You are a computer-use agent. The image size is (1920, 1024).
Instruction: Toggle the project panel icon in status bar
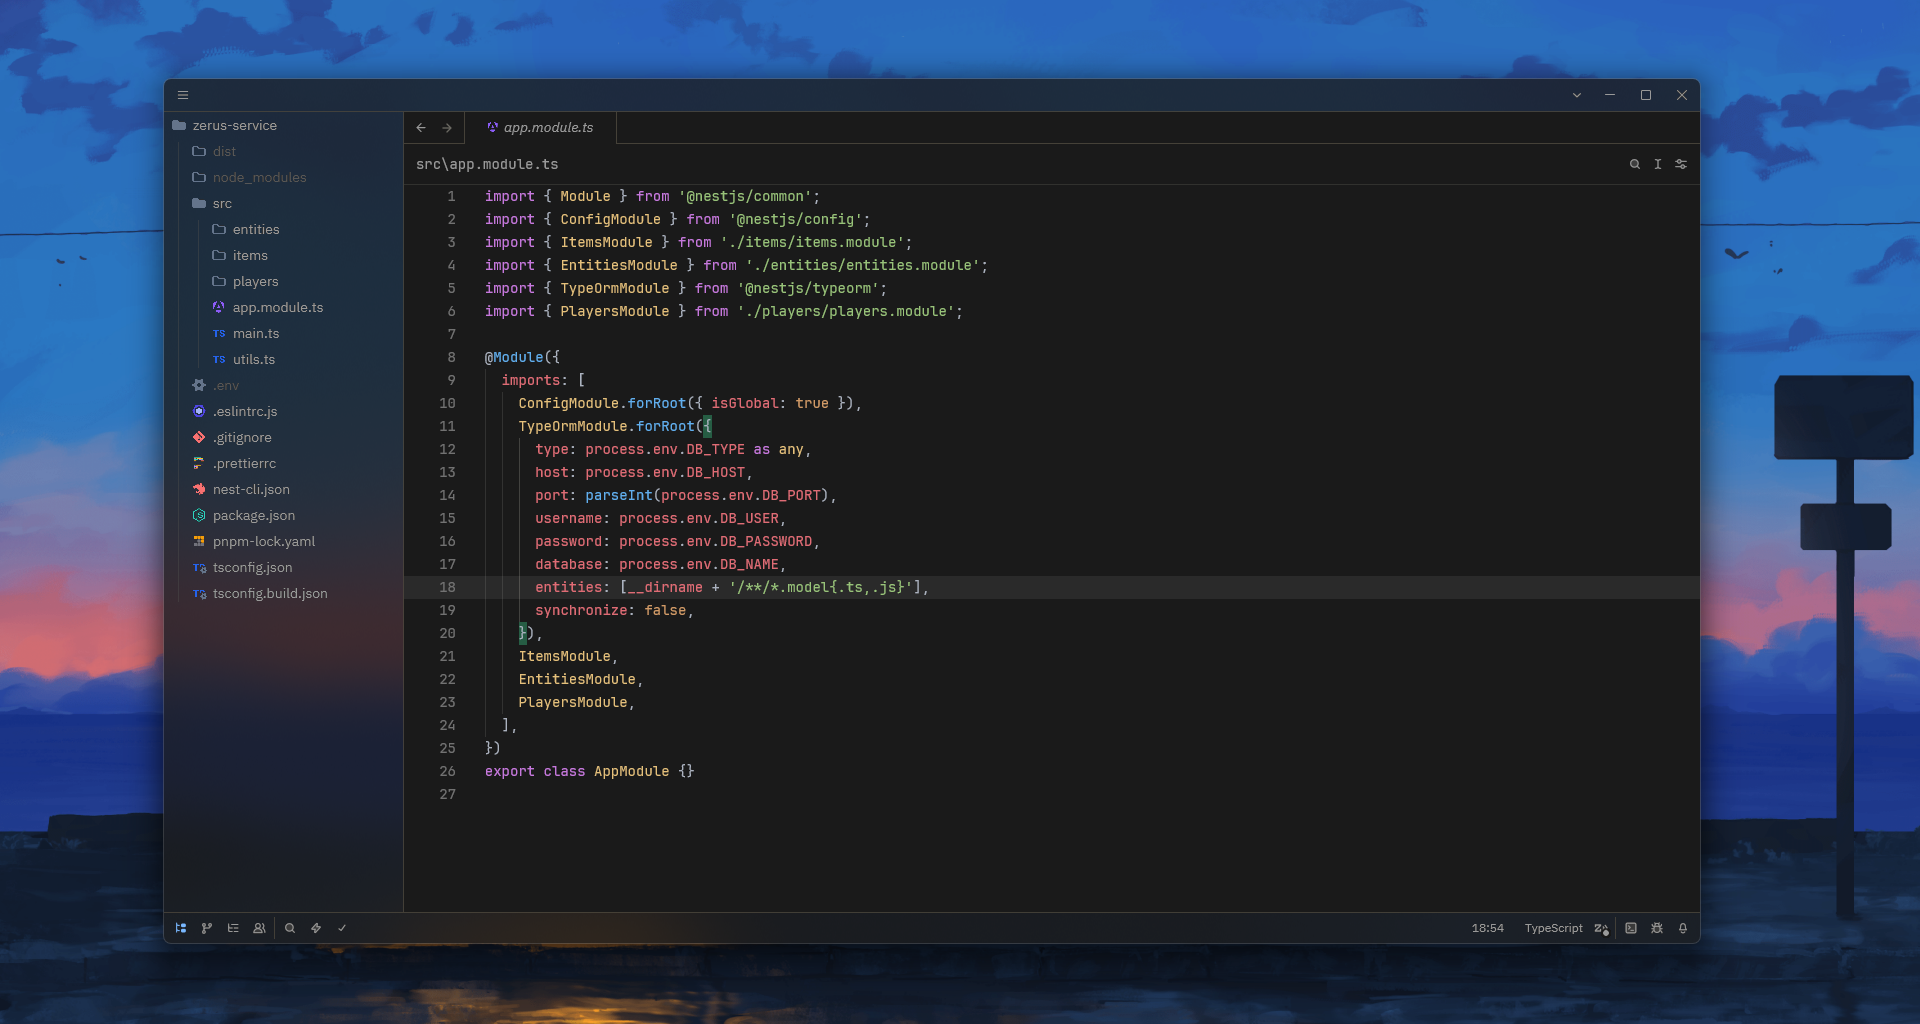coord(181,928)
